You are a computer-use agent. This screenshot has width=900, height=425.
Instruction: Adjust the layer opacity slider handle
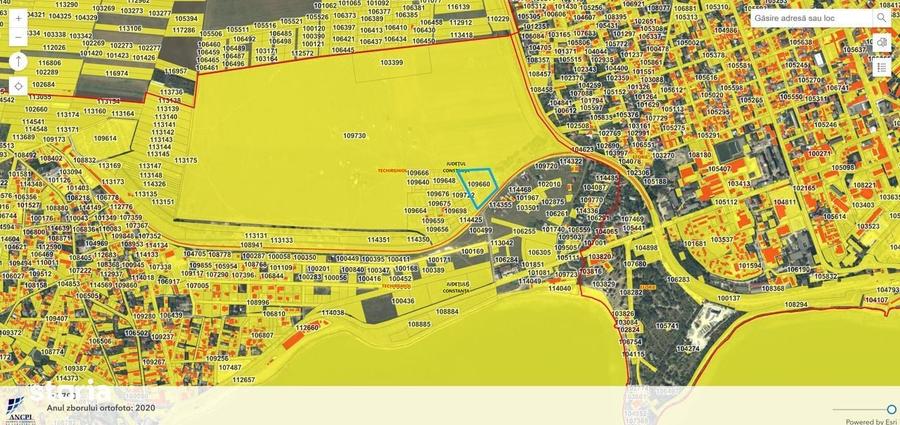click(891, 409)
